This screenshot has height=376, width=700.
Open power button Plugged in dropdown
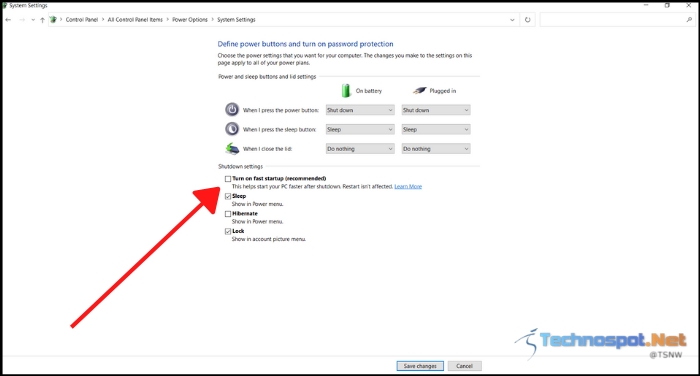pos(436,110)
